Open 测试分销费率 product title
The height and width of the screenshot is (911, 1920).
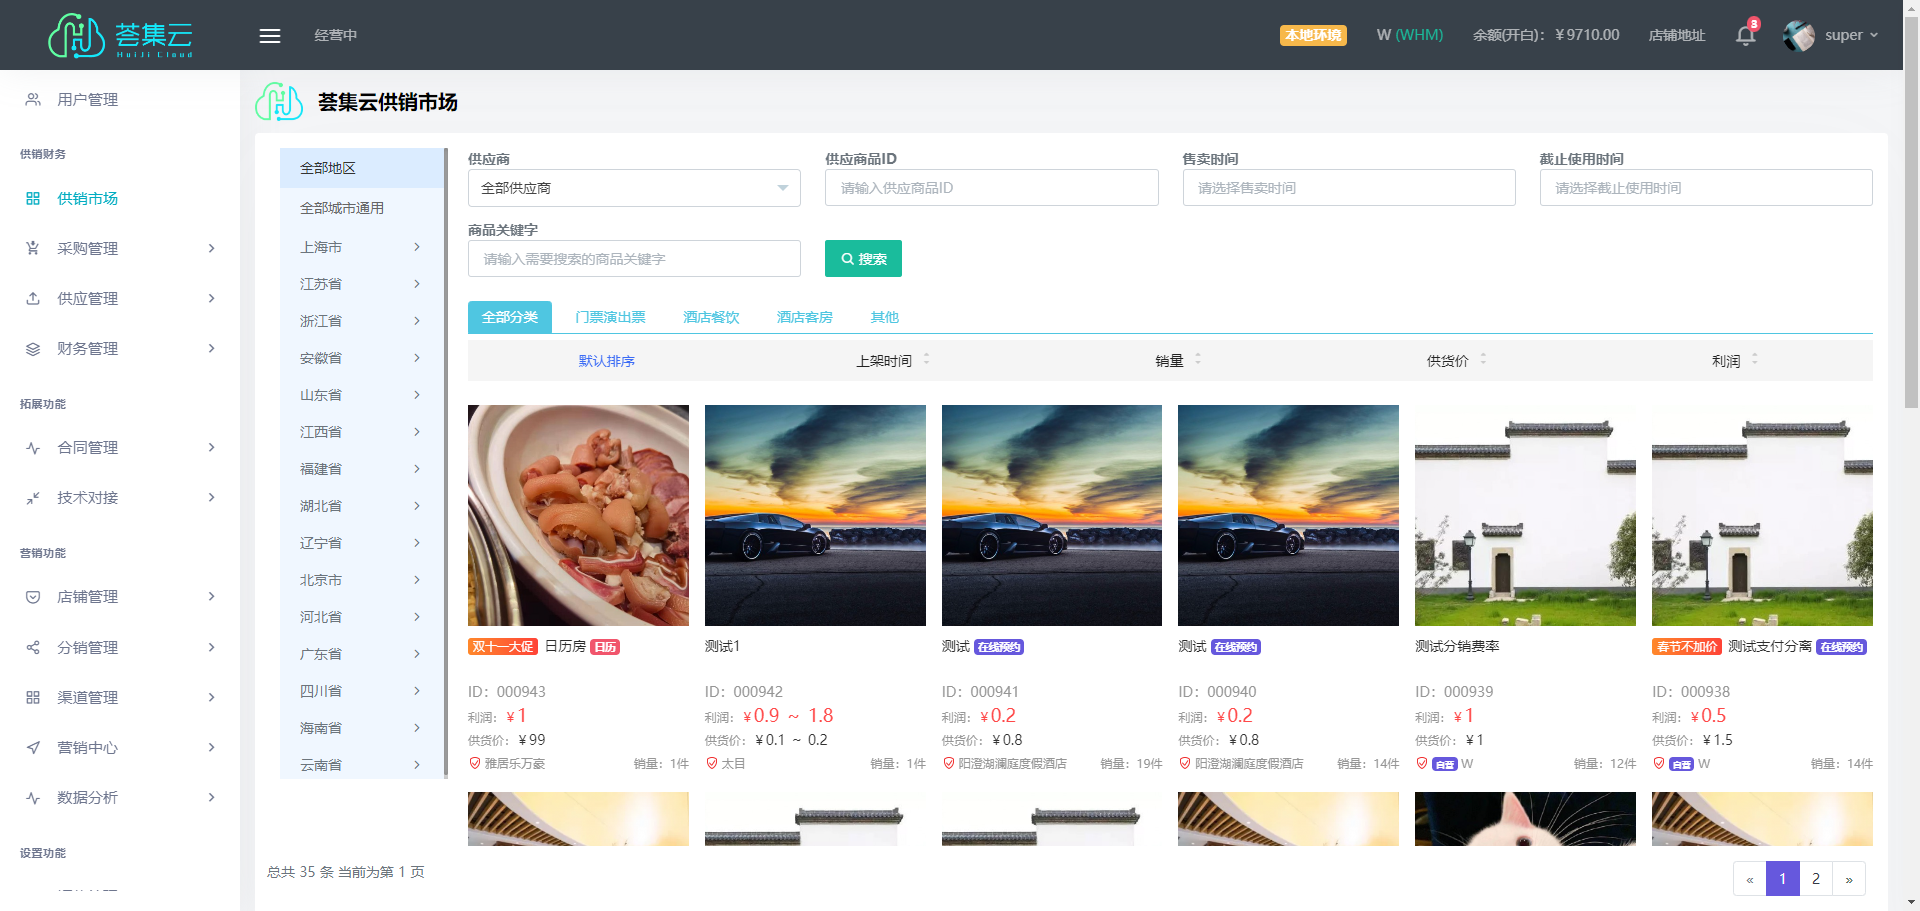(x=1457, y=647)
